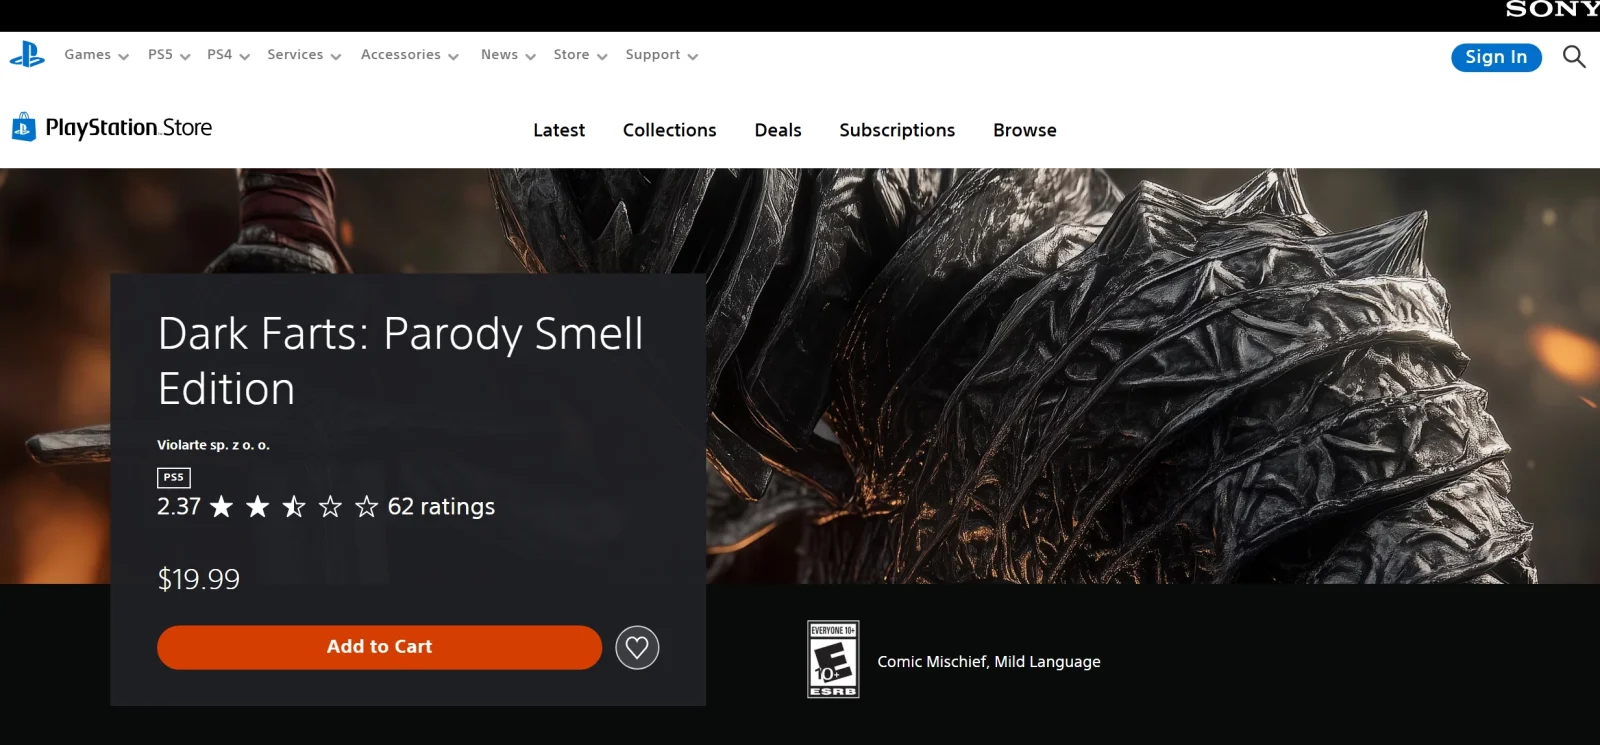Expand the News dropdown menu
Screen dimensions: 1600x745
point(508,55)
